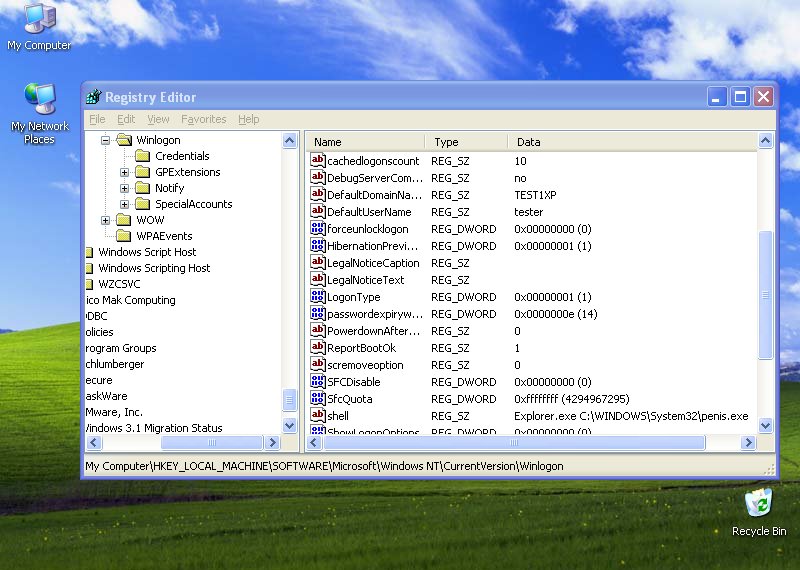Click the string icon beside DebugServerCom...
Image resolution: width=800 pixels, height=570 pixels.
[318, 178]
